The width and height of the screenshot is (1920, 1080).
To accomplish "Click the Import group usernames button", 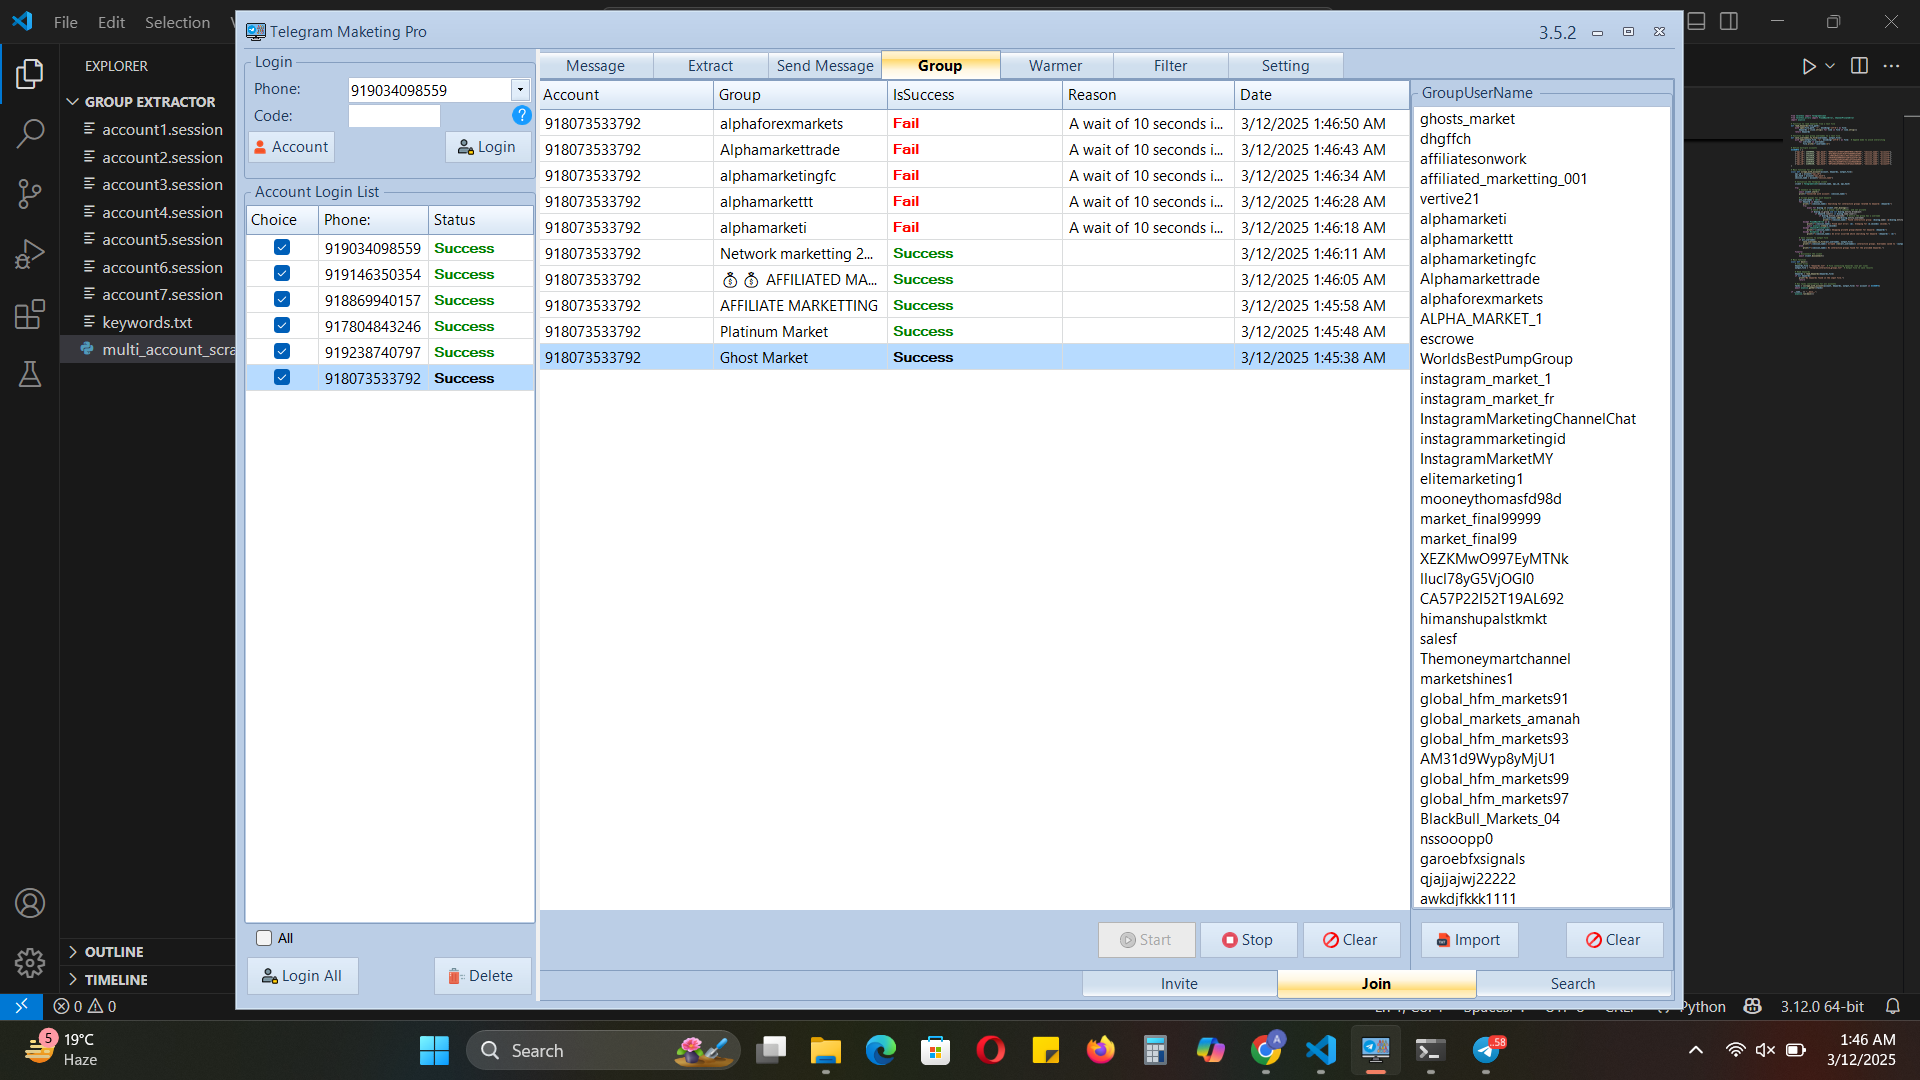I will tap(1469, 940).
